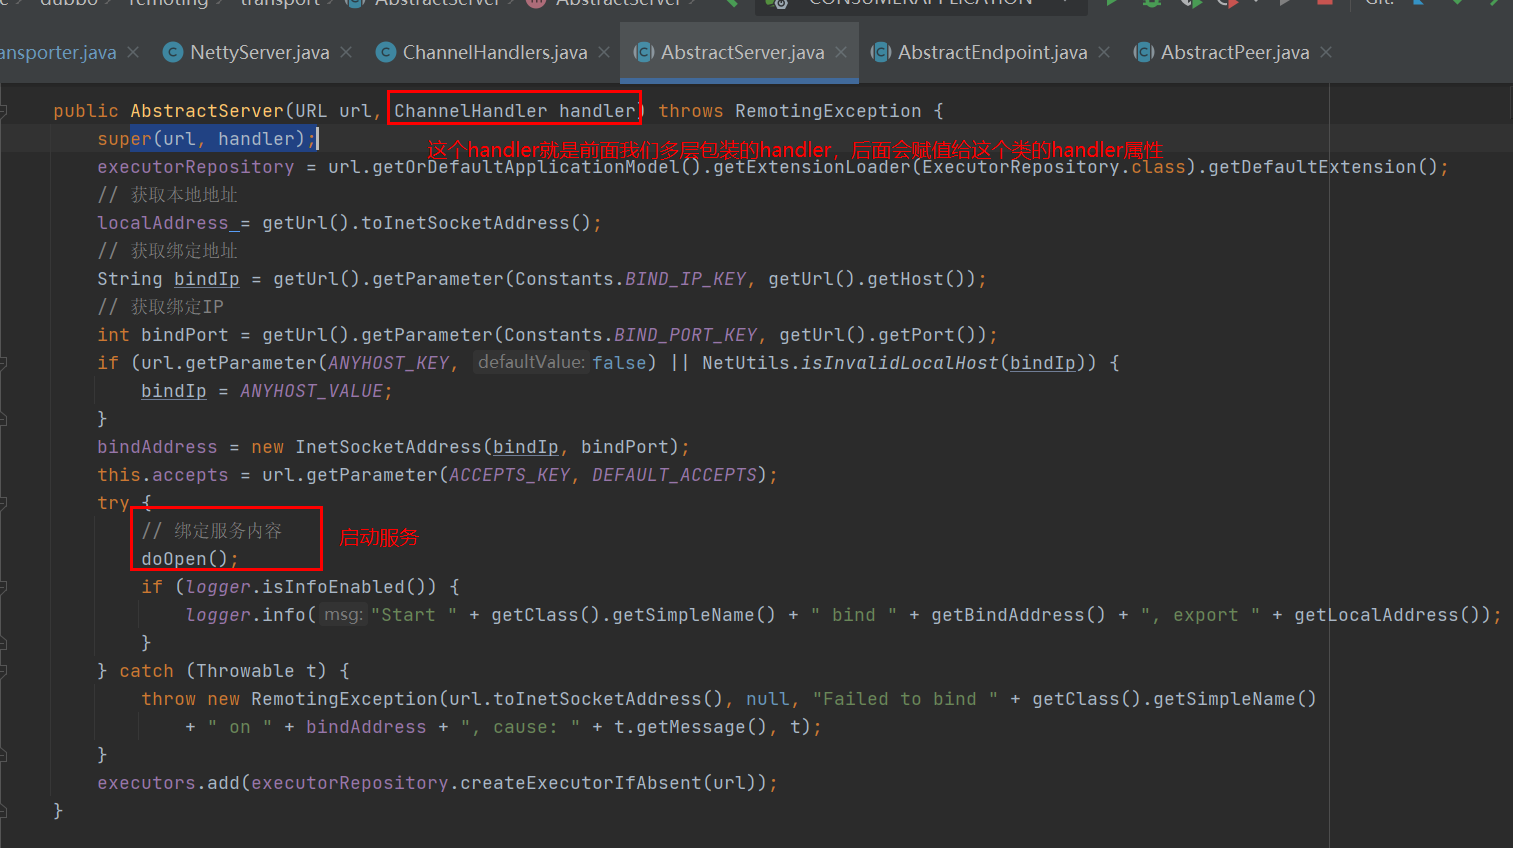Click the executors.add call
Screen dimensions: 1513x848
pos(168,783)
